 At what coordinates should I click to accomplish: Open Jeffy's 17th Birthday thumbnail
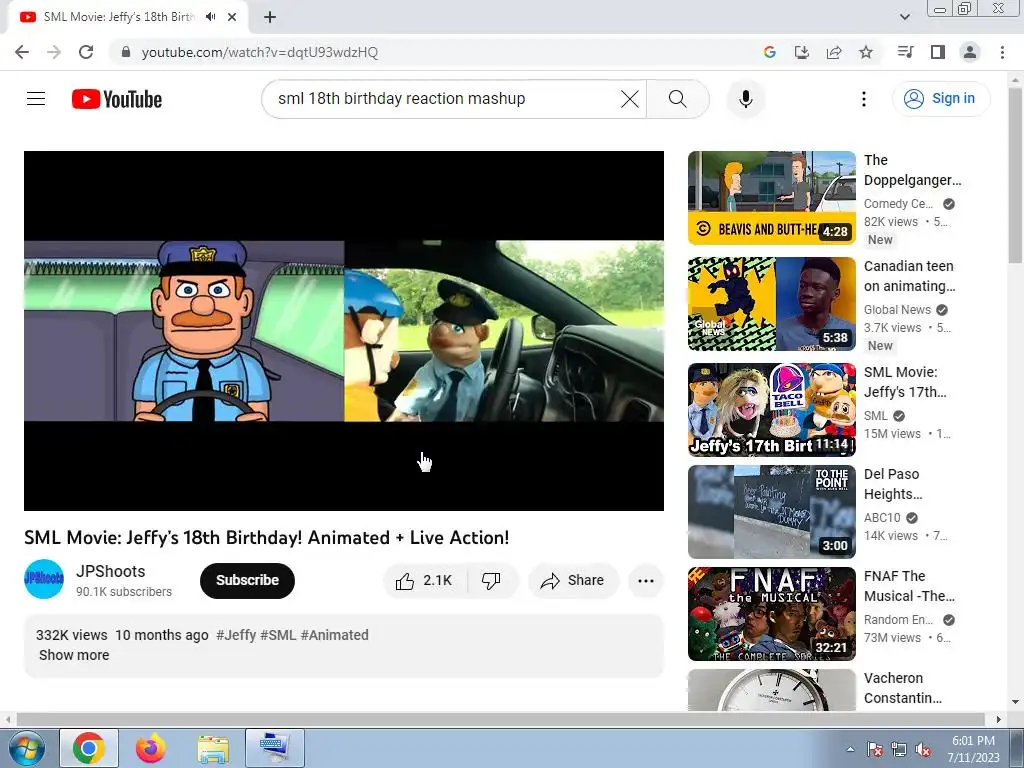tap(771, 409)
